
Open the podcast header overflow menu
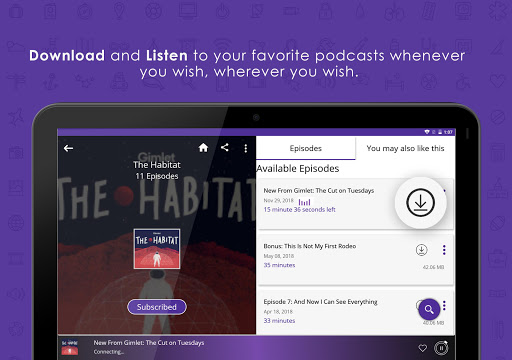point(246,148)
